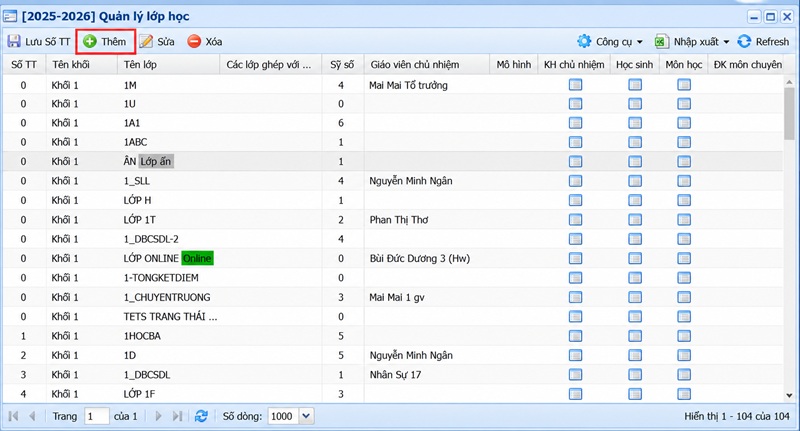Sort by Tên lớp column header
Image resolution: width=800 pixels, height=431 pixels.
[x=169, y=65]
